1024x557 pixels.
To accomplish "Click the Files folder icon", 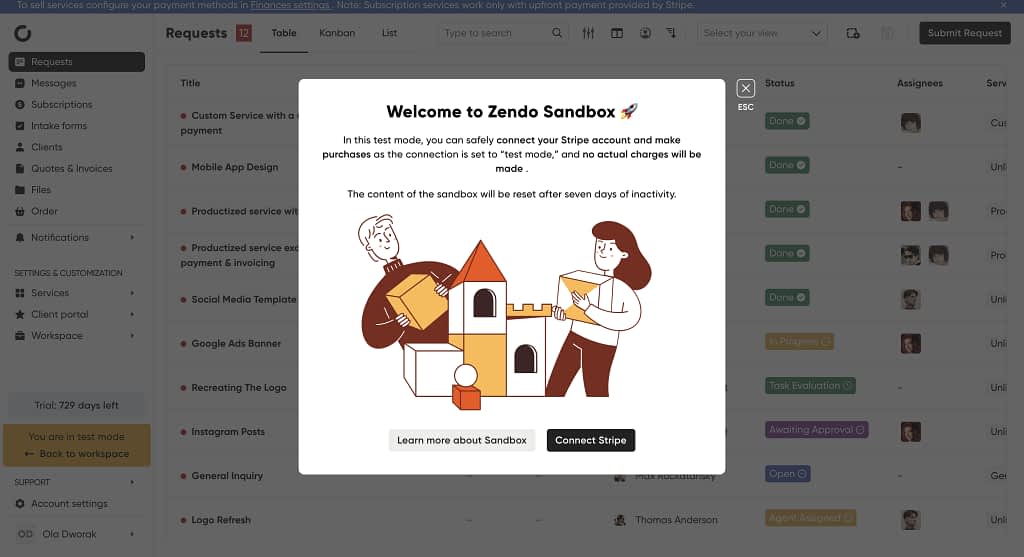I will [20, 189].
